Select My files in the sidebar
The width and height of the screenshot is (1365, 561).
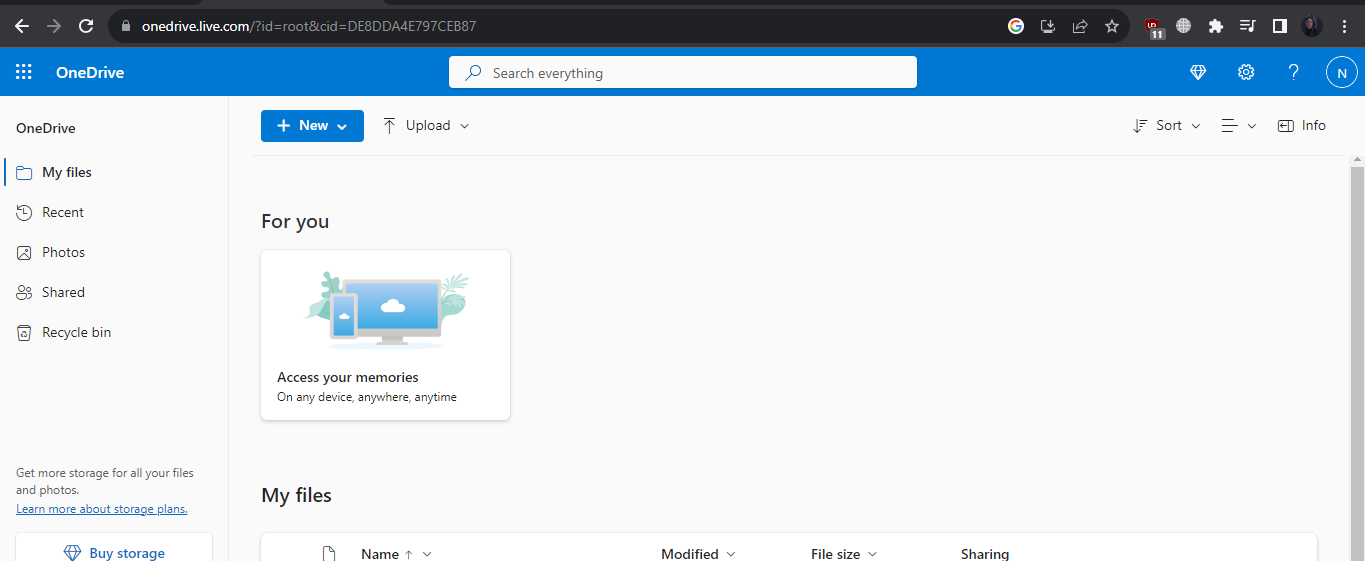click(x=114, y=172)
